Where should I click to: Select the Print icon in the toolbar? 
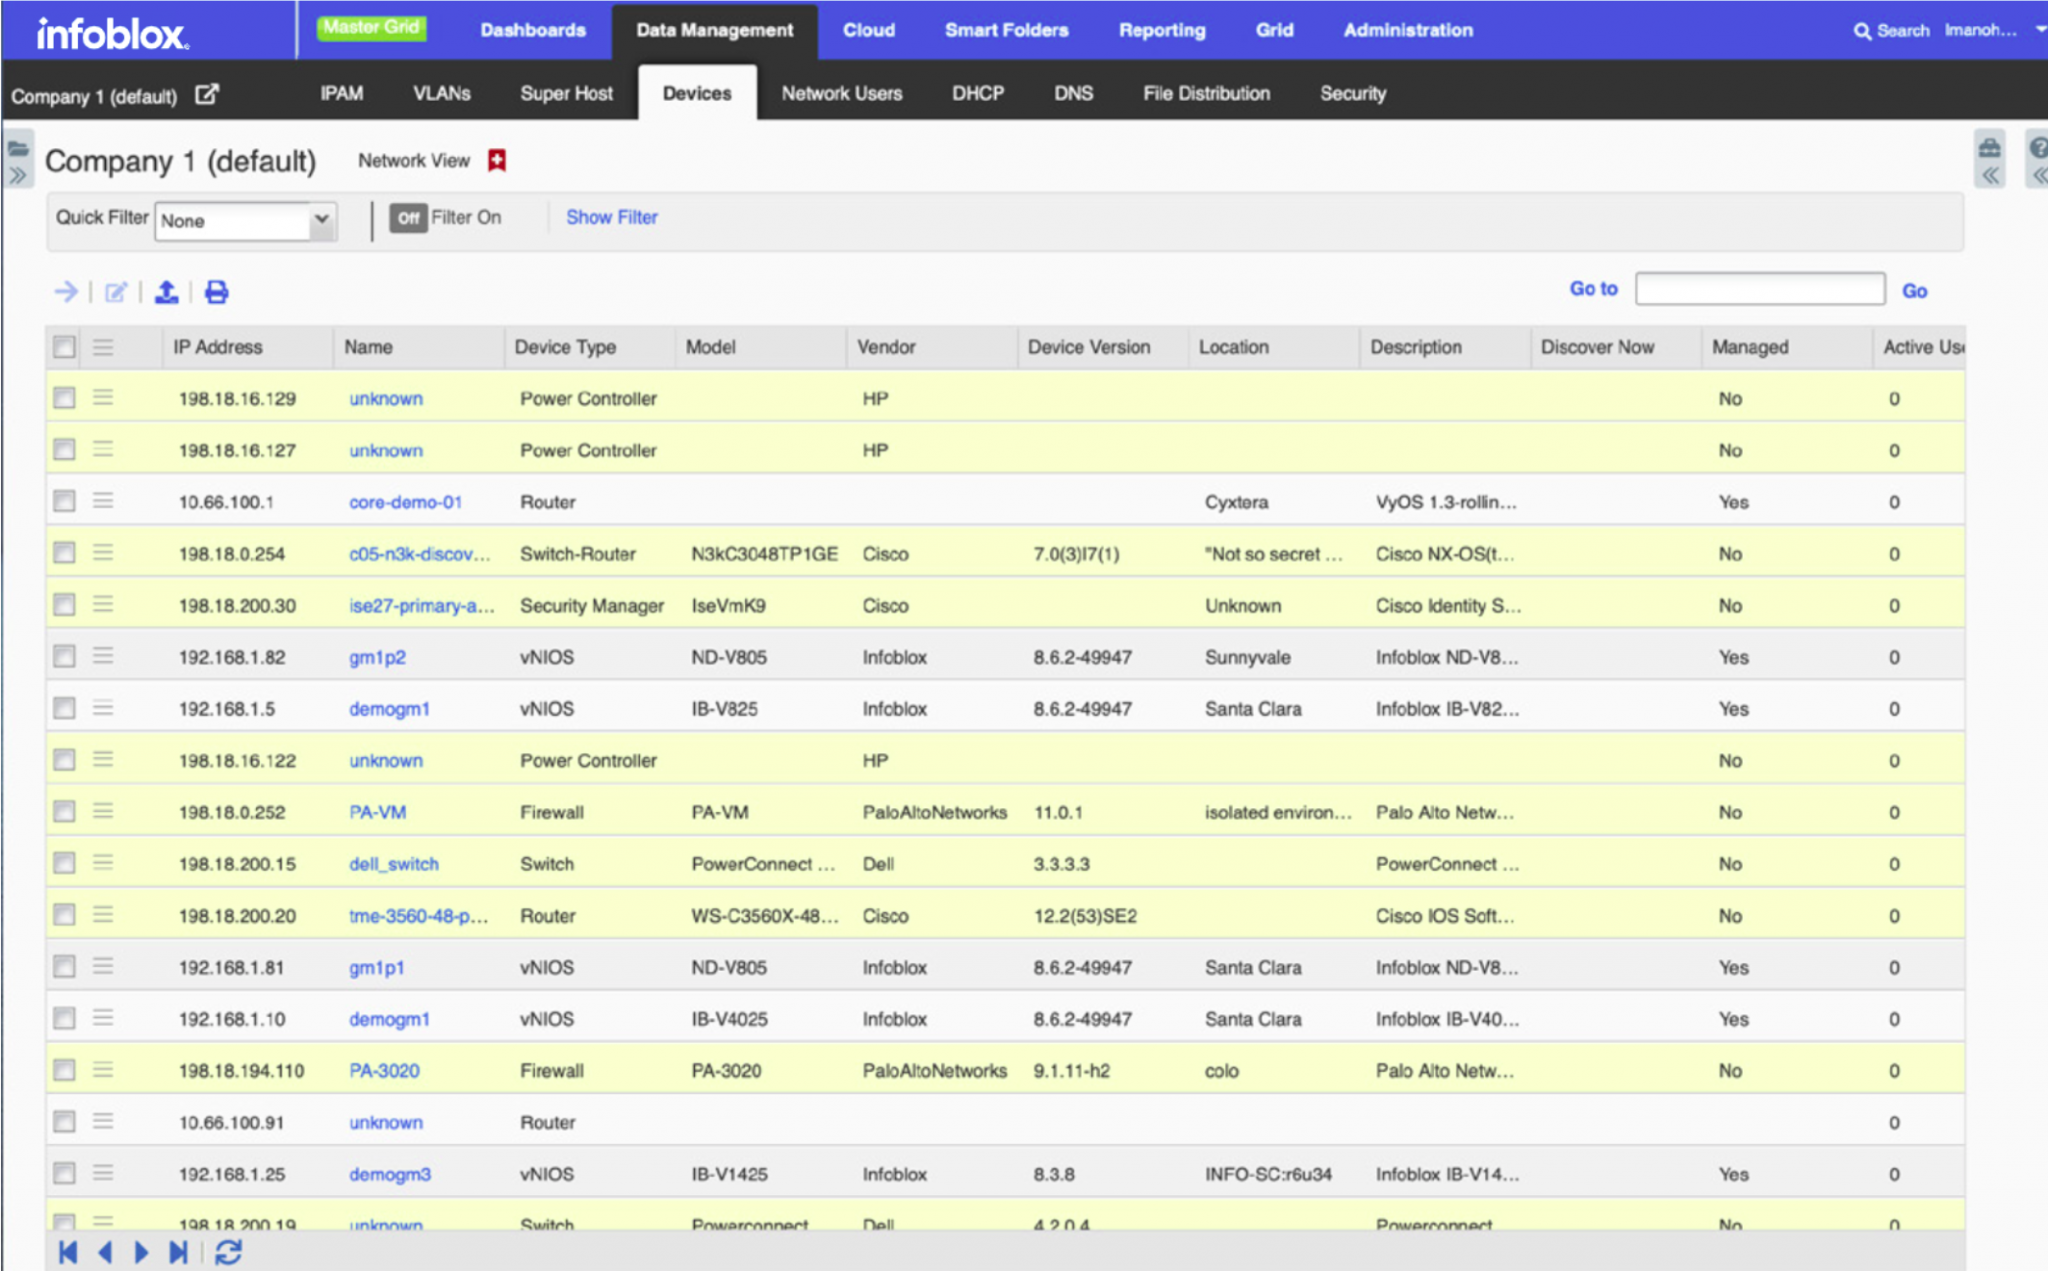(215, 292)
